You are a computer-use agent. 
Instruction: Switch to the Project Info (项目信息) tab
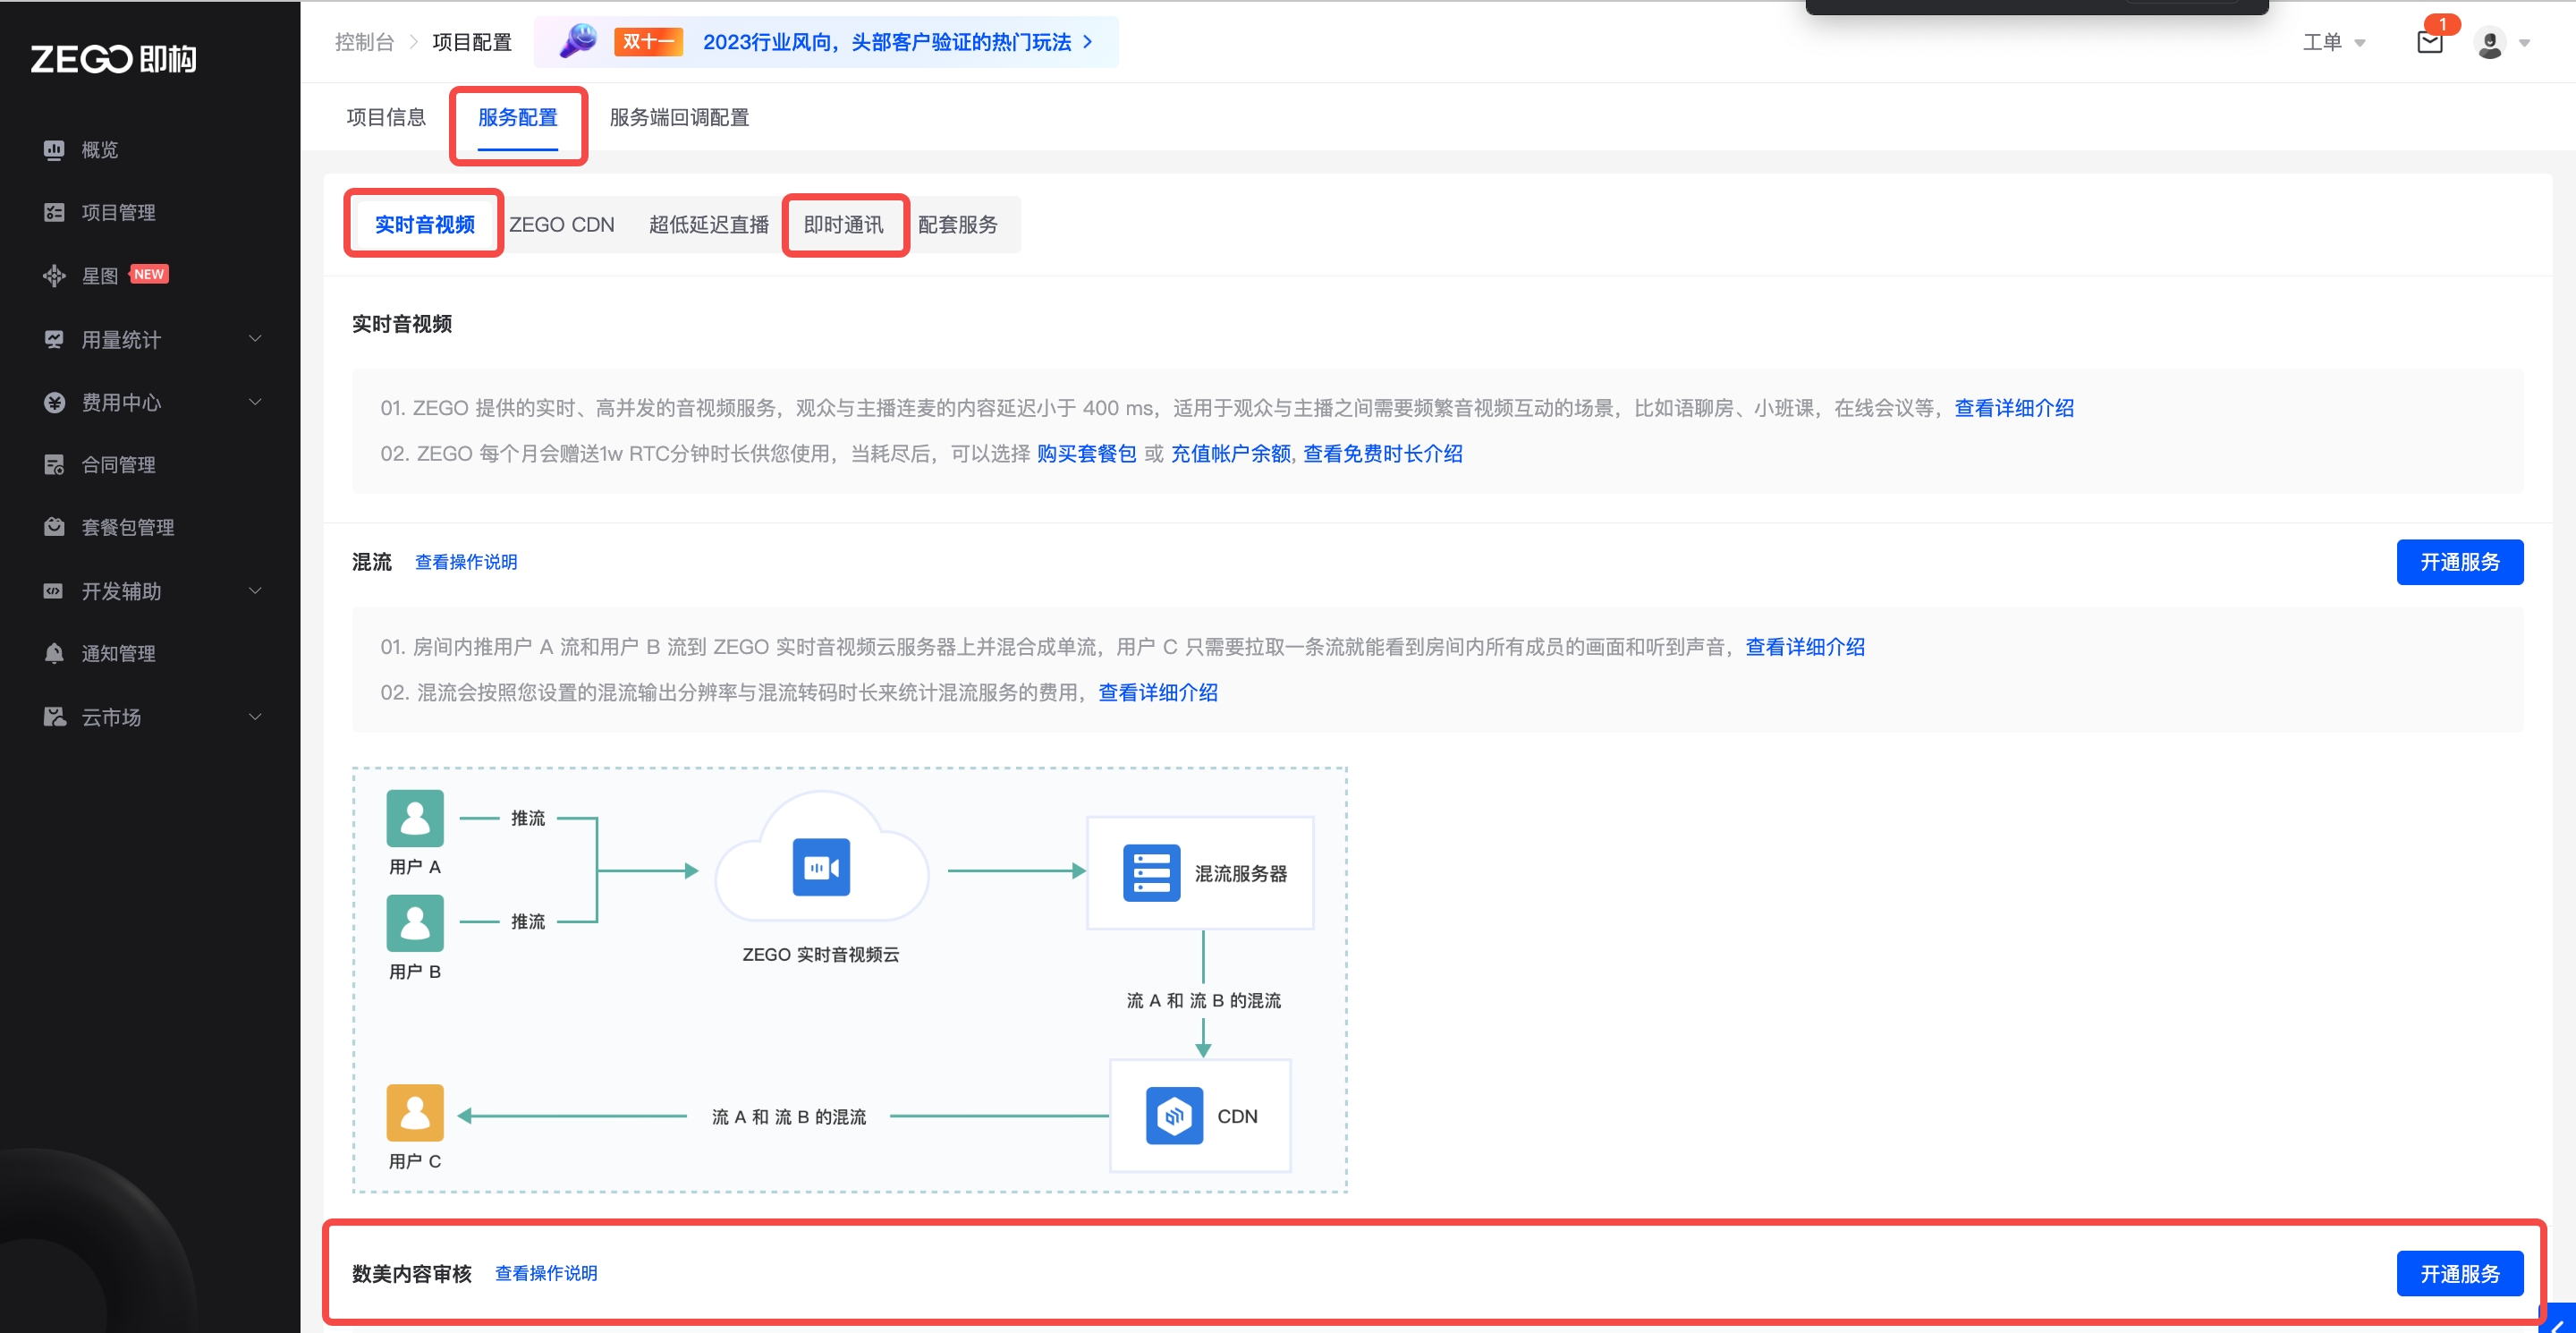(386, 117)
